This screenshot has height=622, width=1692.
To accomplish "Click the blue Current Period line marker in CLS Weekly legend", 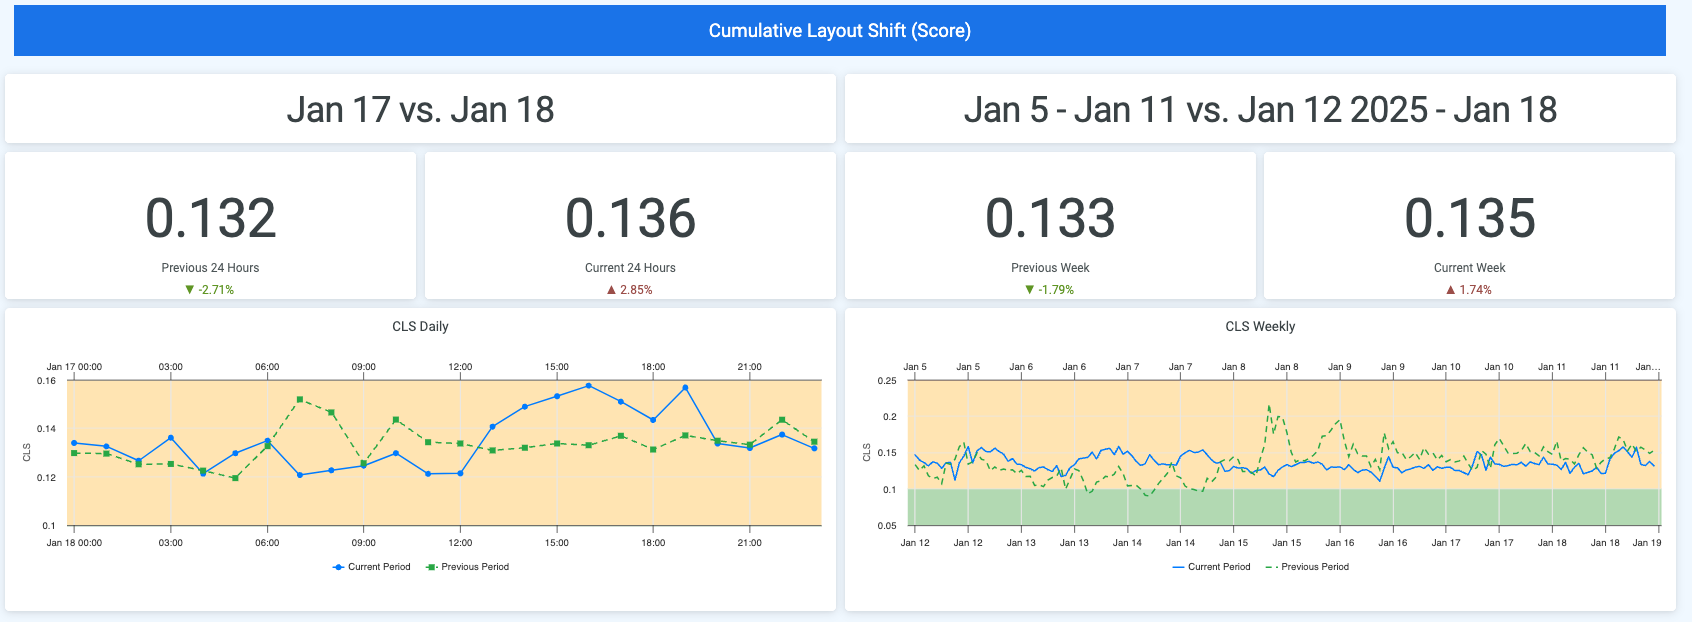I will 1178,567.
